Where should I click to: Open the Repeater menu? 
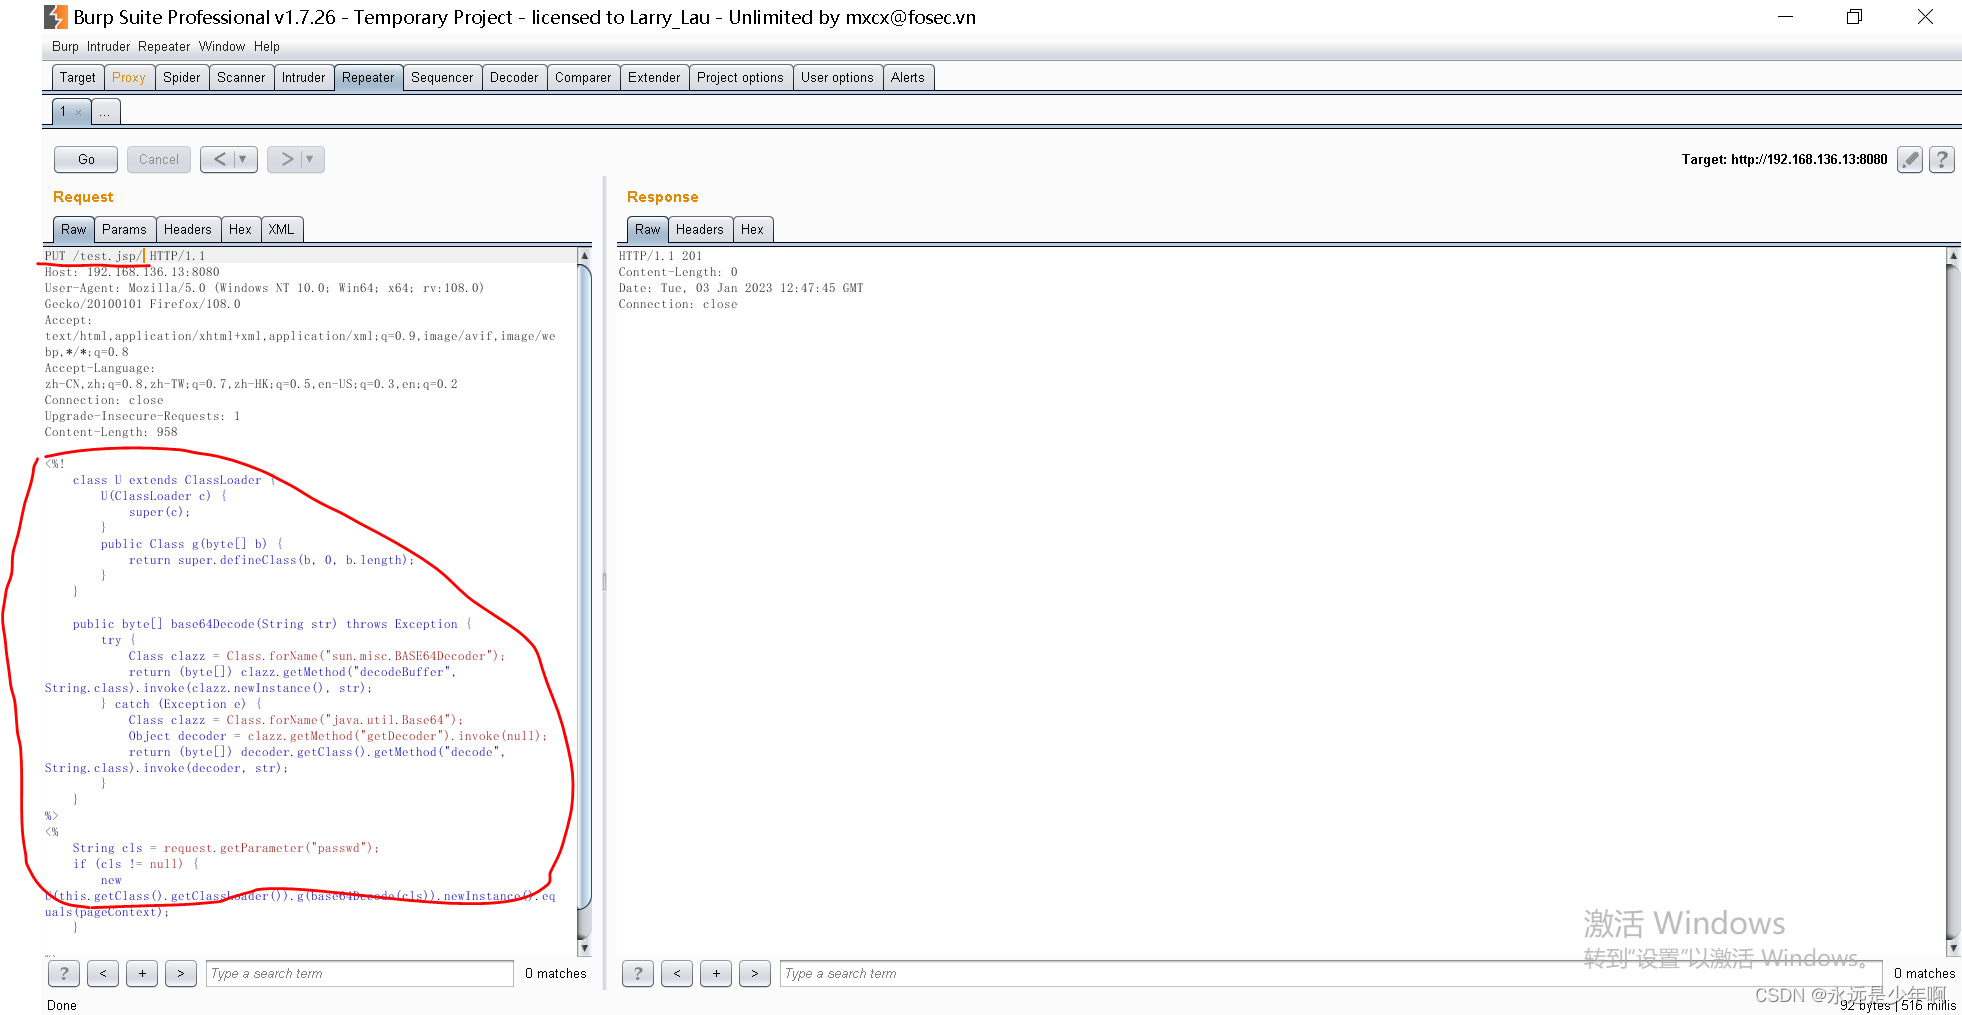tap(164, 47)
